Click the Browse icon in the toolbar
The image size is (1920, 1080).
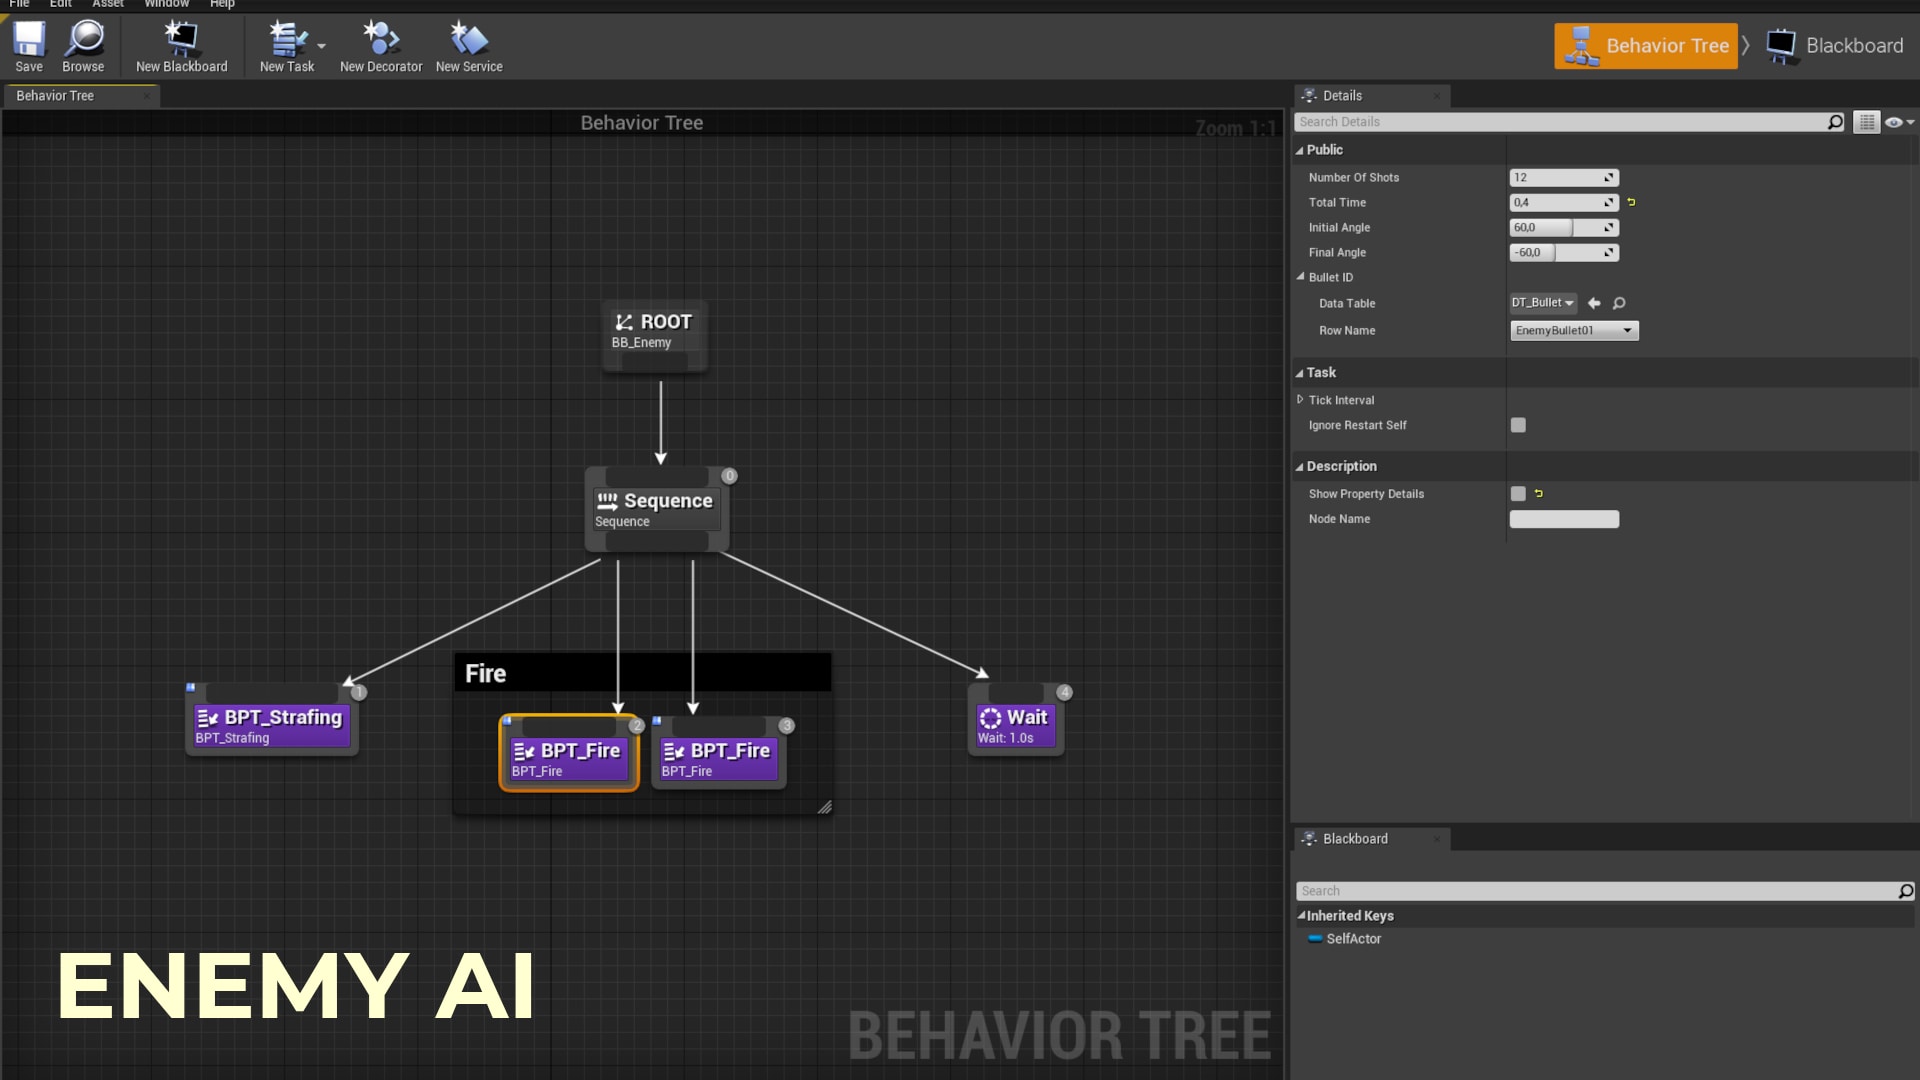tap(83, 45)
